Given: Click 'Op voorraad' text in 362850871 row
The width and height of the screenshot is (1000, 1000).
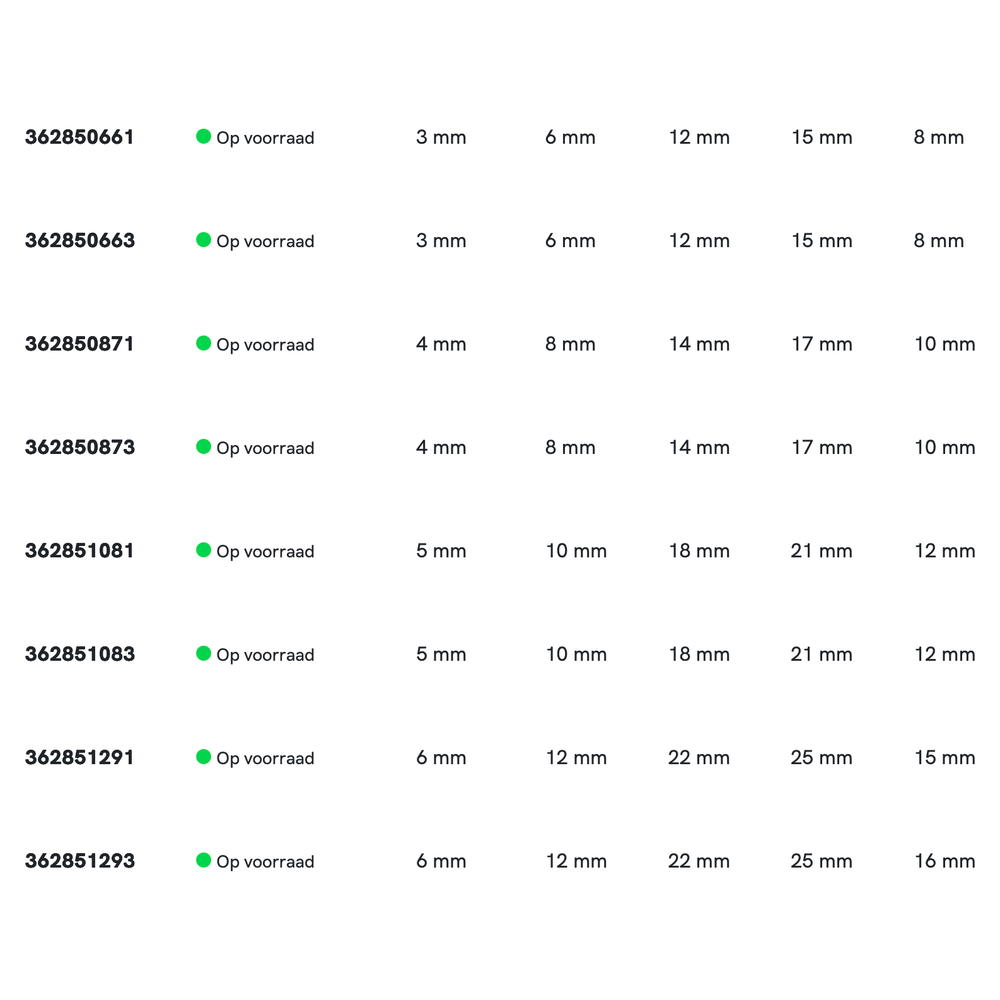Looking at the screenshot, I should (x=265, y=345).
